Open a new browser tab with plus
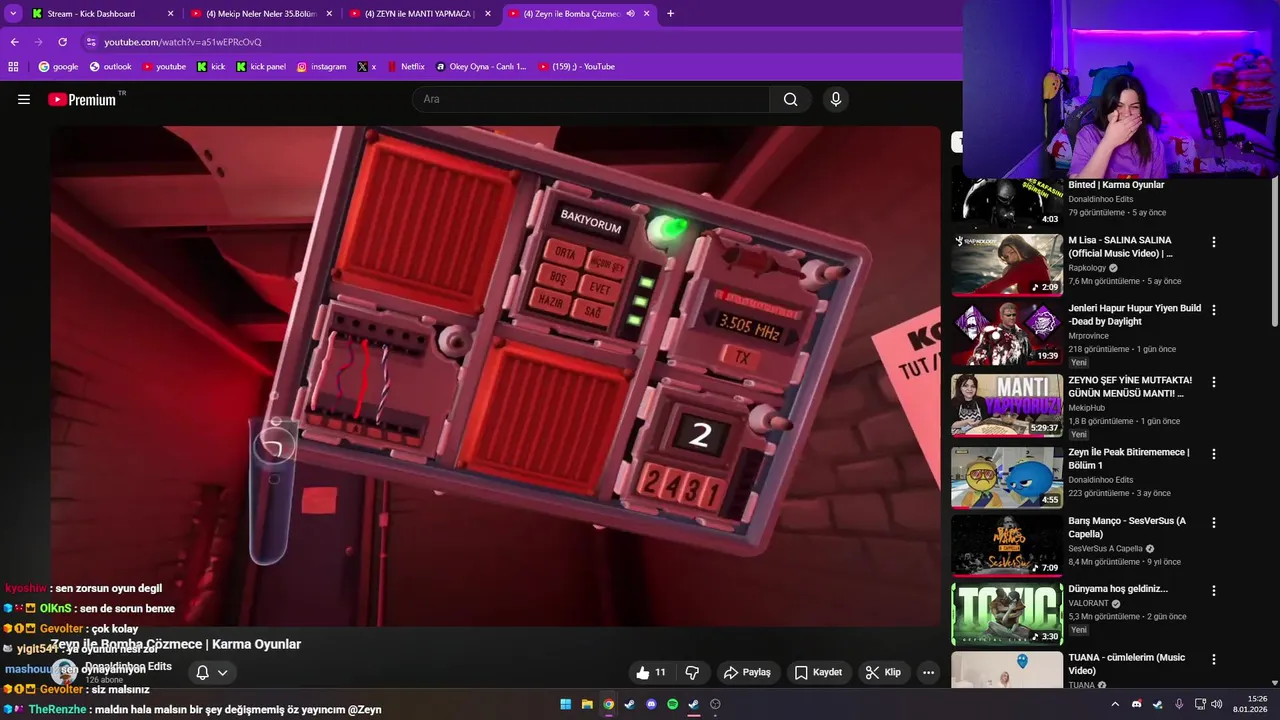 pos(670,13)
